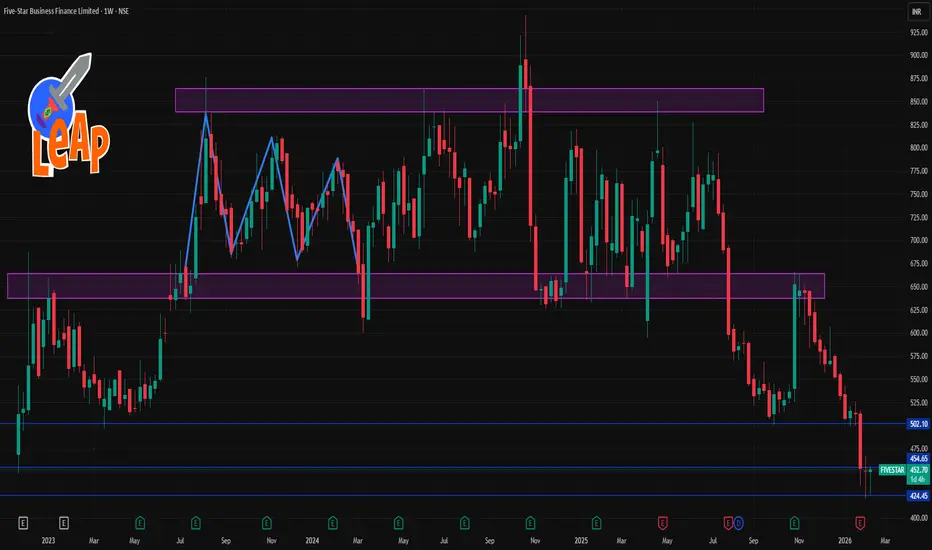Open the green earnings marker near Nov 2025
Screen dimensions: 932x550
794,523
